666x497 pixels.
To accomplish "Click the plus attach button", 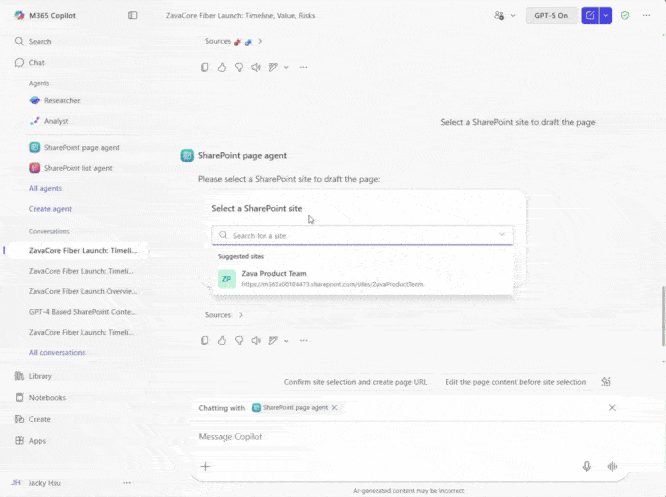I will point(205,466).
